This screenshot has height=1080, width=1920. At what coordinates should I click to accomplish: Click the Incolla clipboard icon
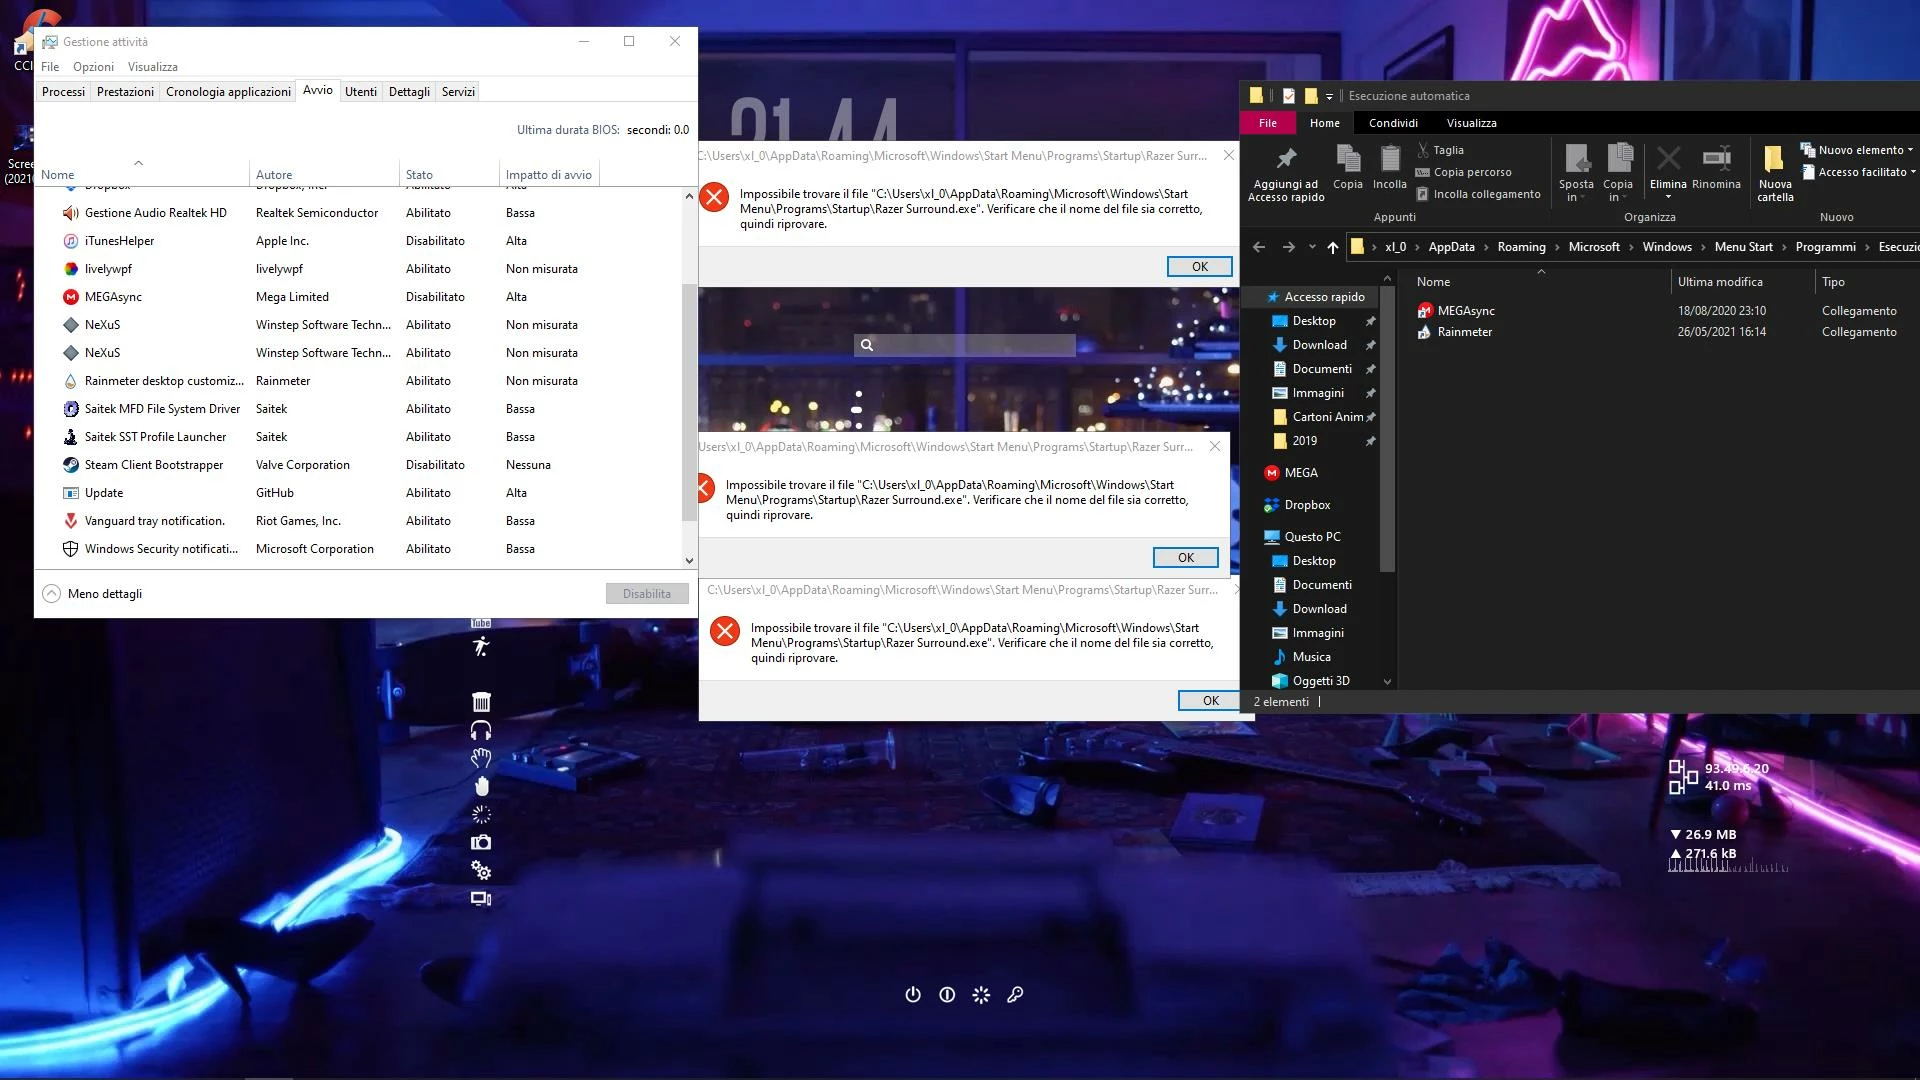(1389, 159)
